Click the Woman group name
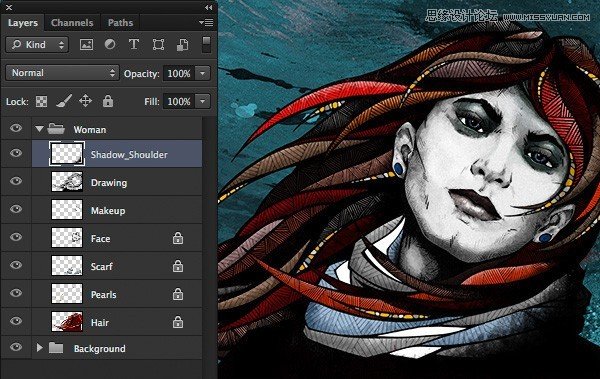The height and width of the screenshot is (379, 600). tap(90, 130)
